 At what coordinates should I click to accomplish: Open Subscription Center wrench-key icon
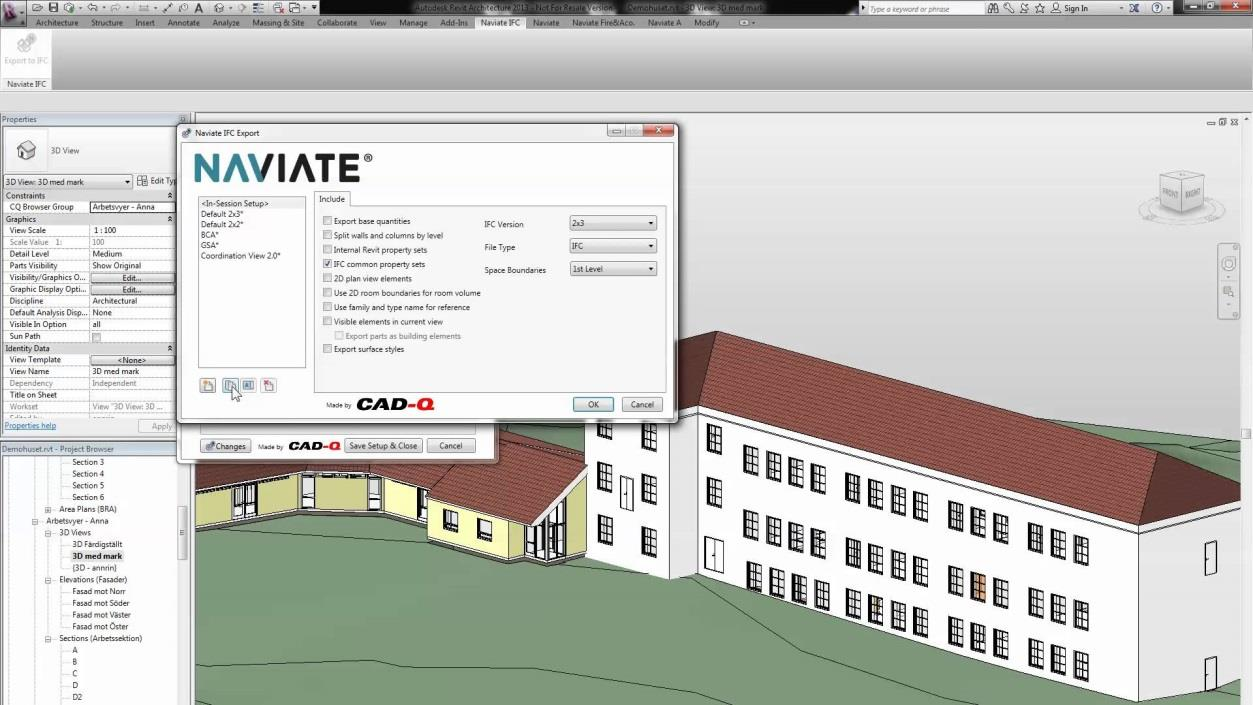point(1009,8)
